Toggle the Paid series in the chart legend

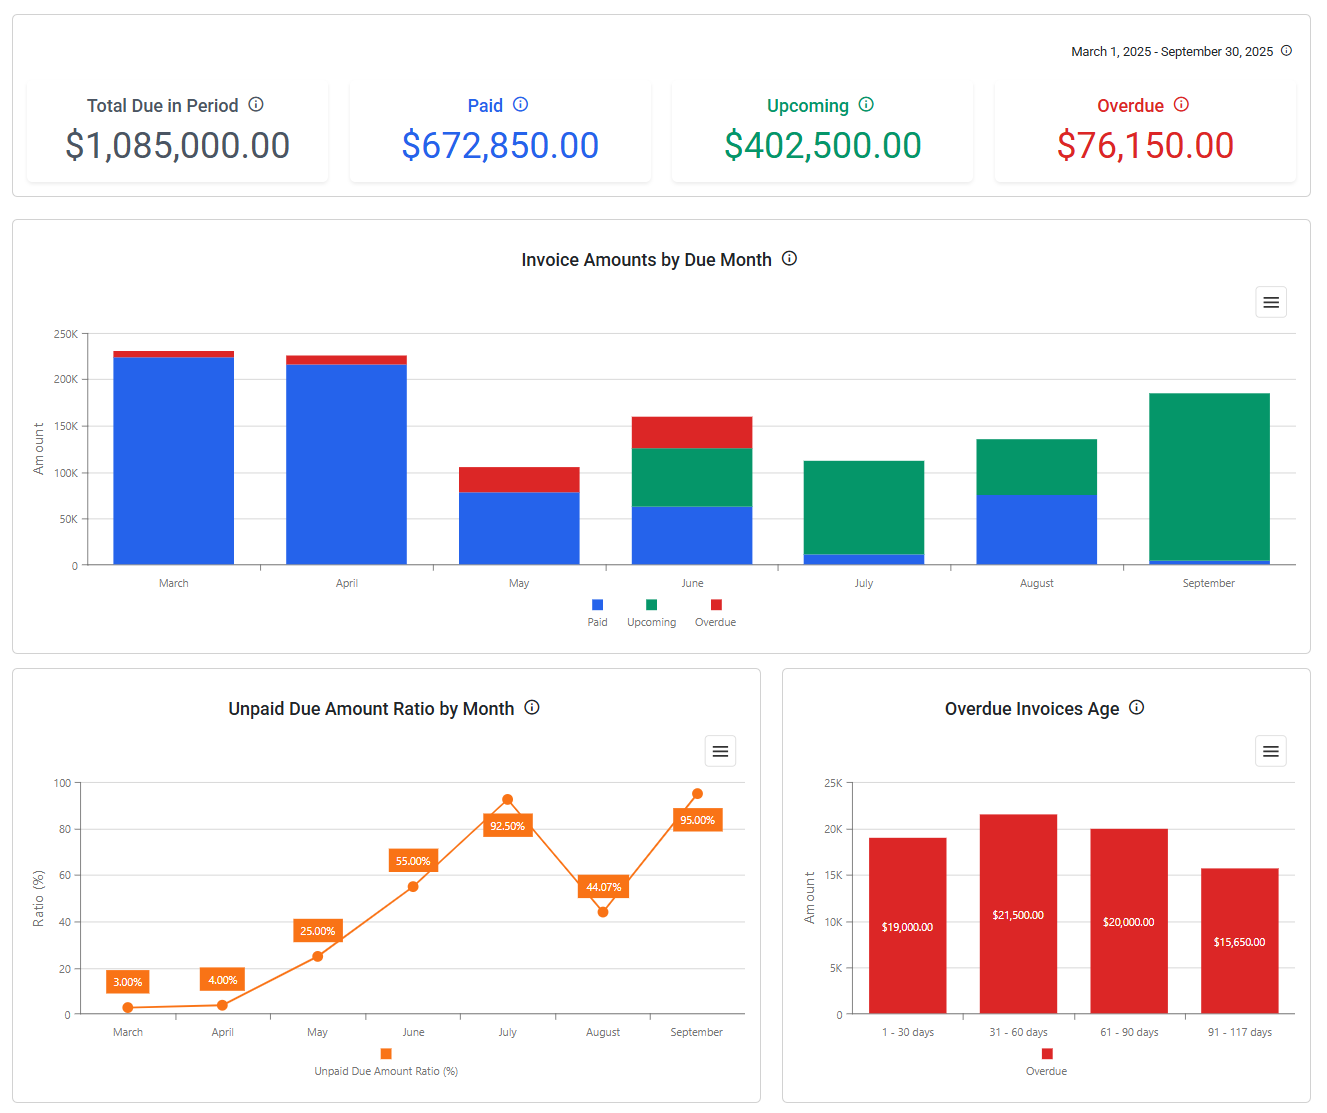coord(597,613)
